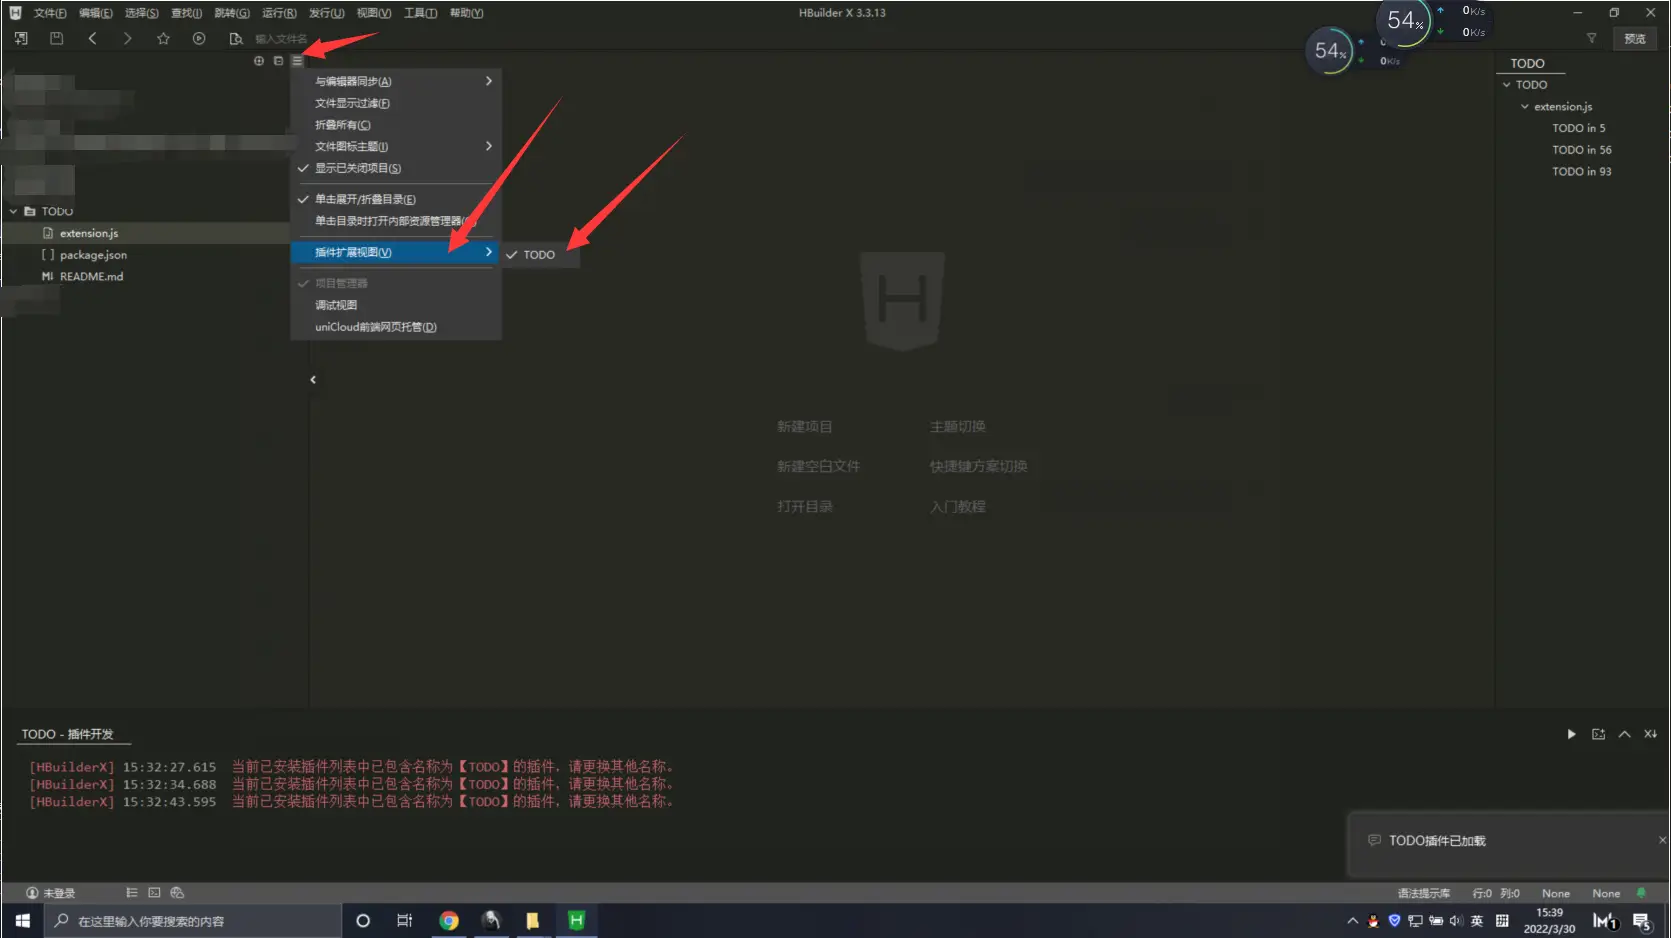The height and width of the screenshot is (938, 1671).
Task: Click 入门教程 on welcome page
Action: [958, 507]
